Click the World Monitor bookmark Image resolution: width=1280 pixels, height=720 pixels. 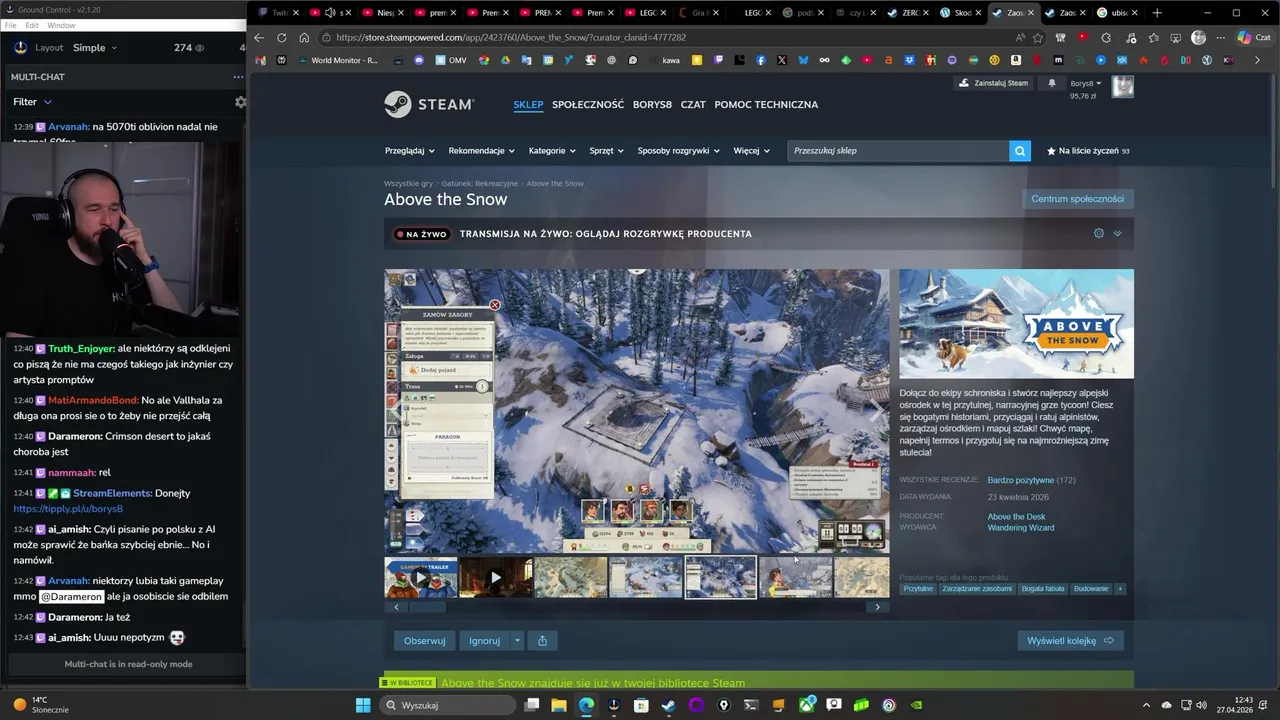(336, 60)
